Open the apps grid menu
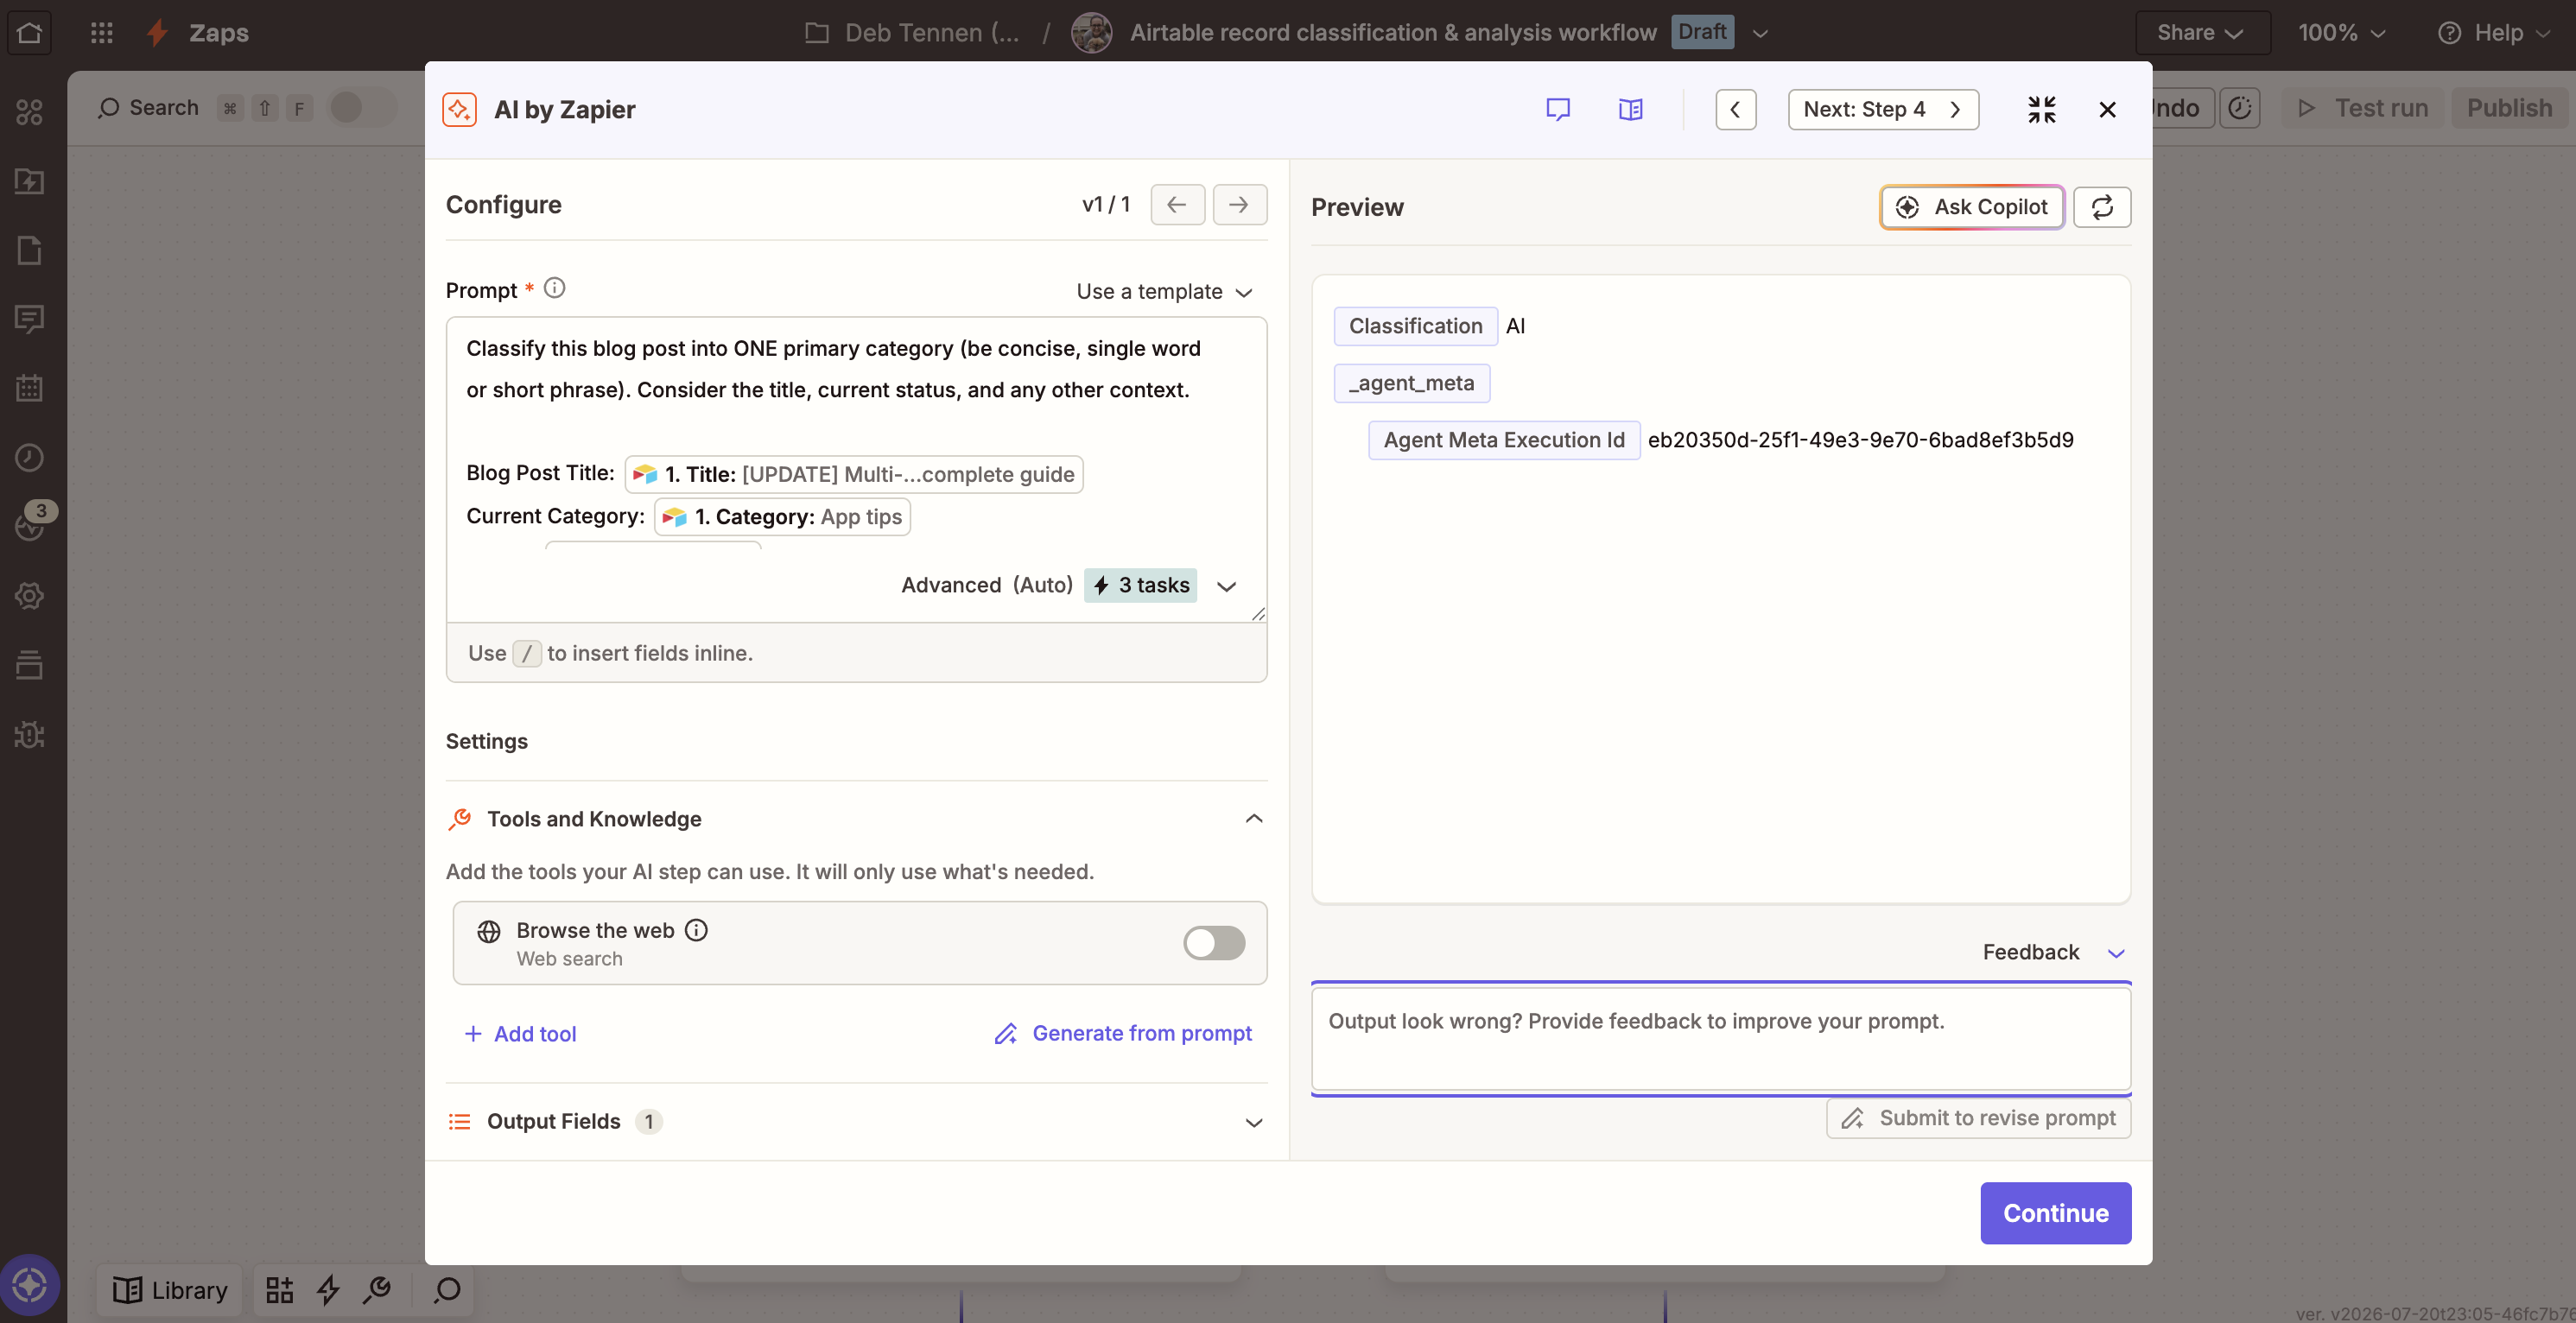 (101, 32)
